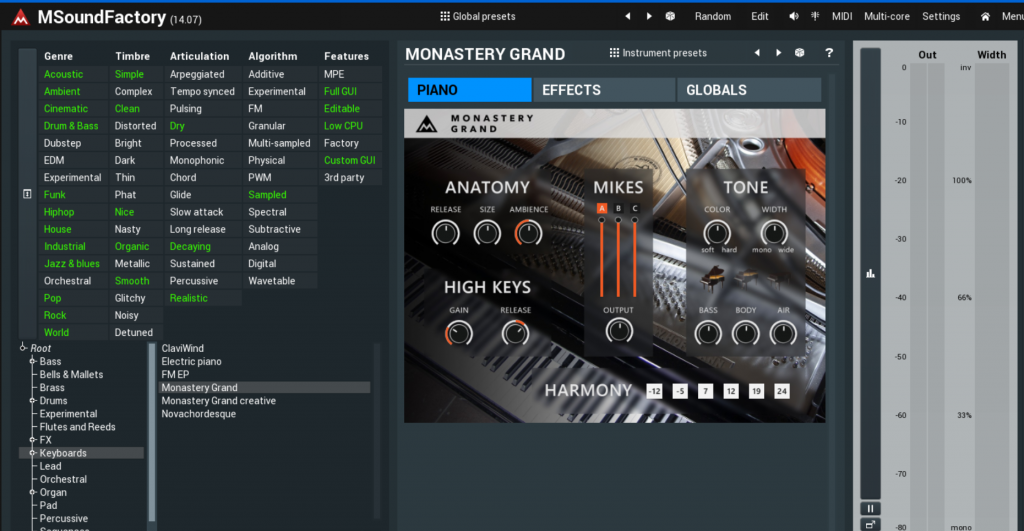Select the Brass category in tree
This screenshot has height=531, width=1024.
[52, 387]
